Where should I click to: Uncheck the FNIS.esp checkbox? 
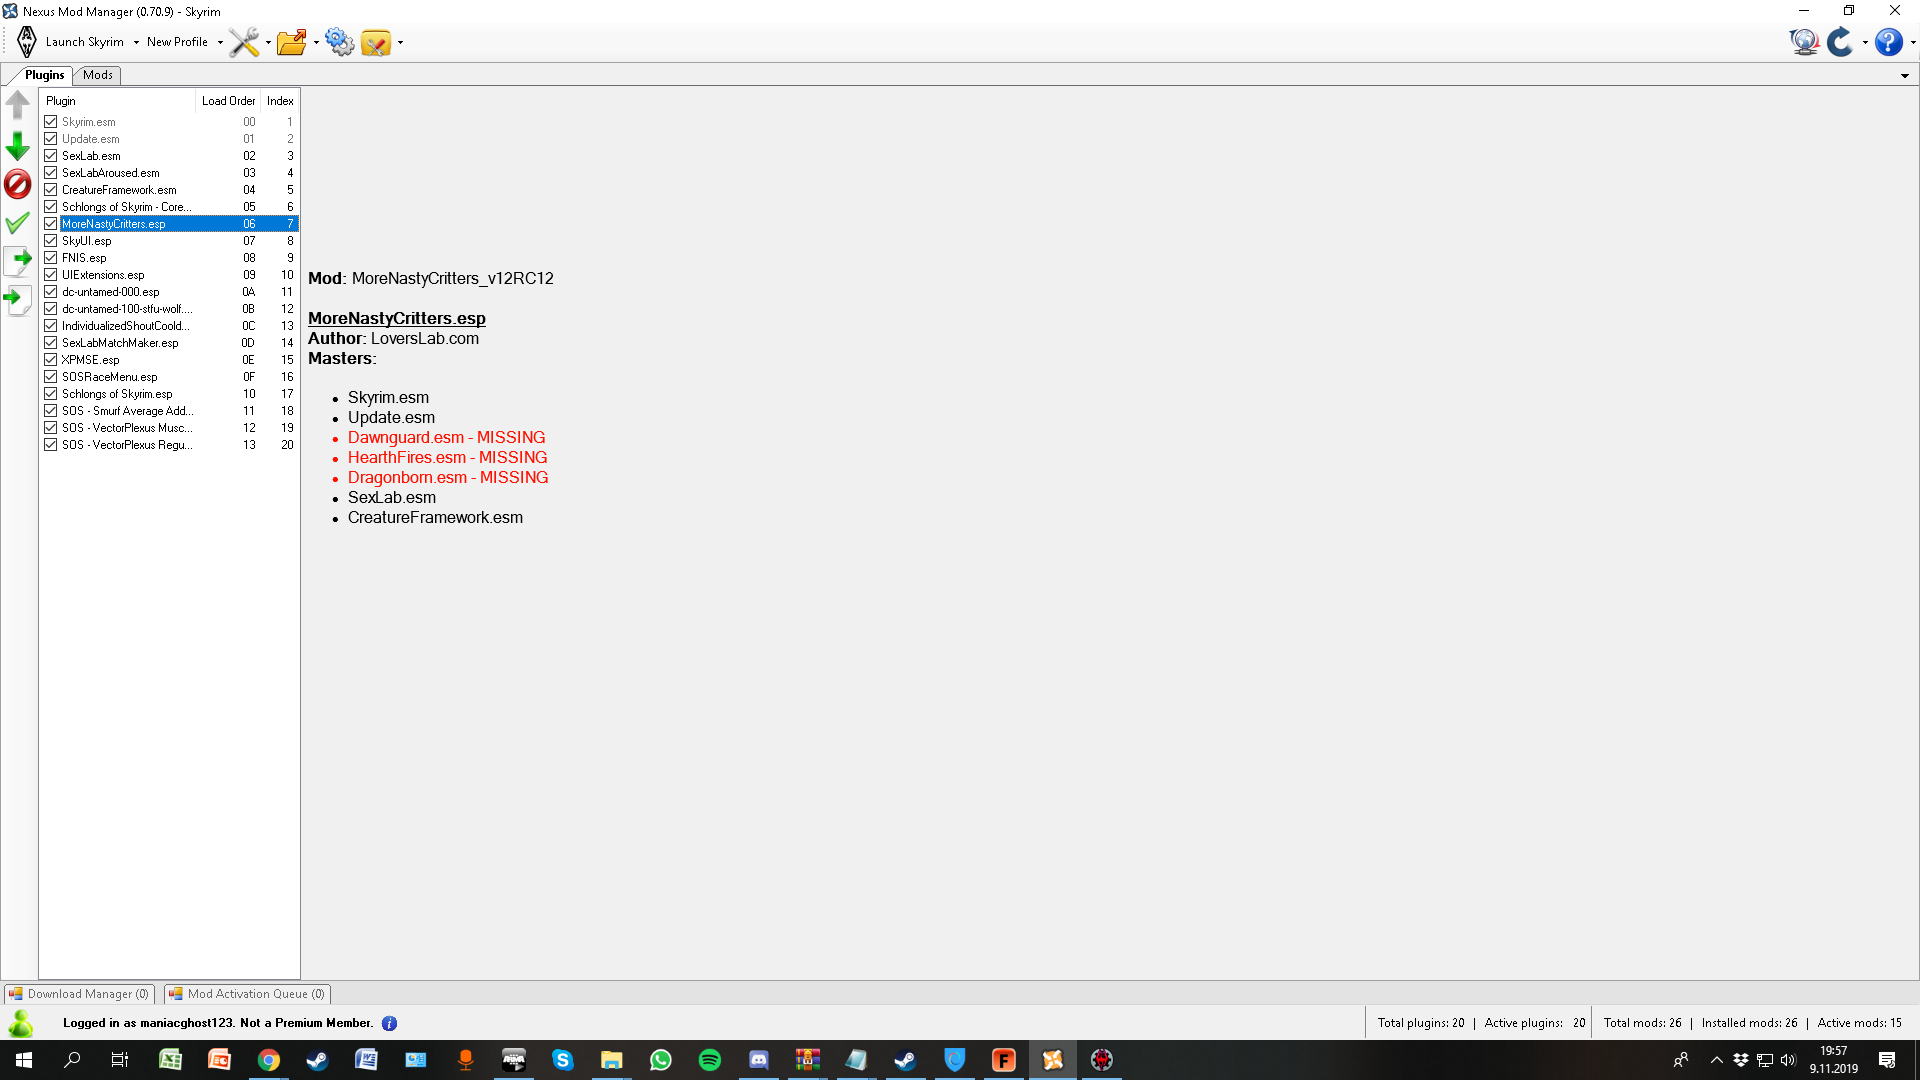(x=51, y=258)
